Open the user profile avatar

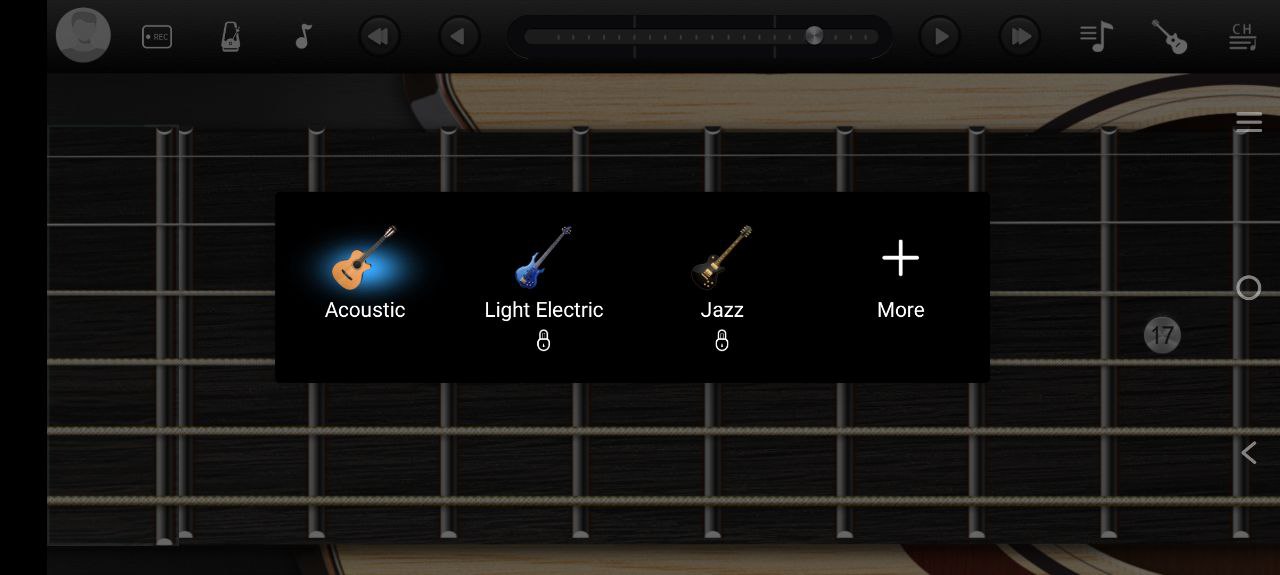click(83, 35)
